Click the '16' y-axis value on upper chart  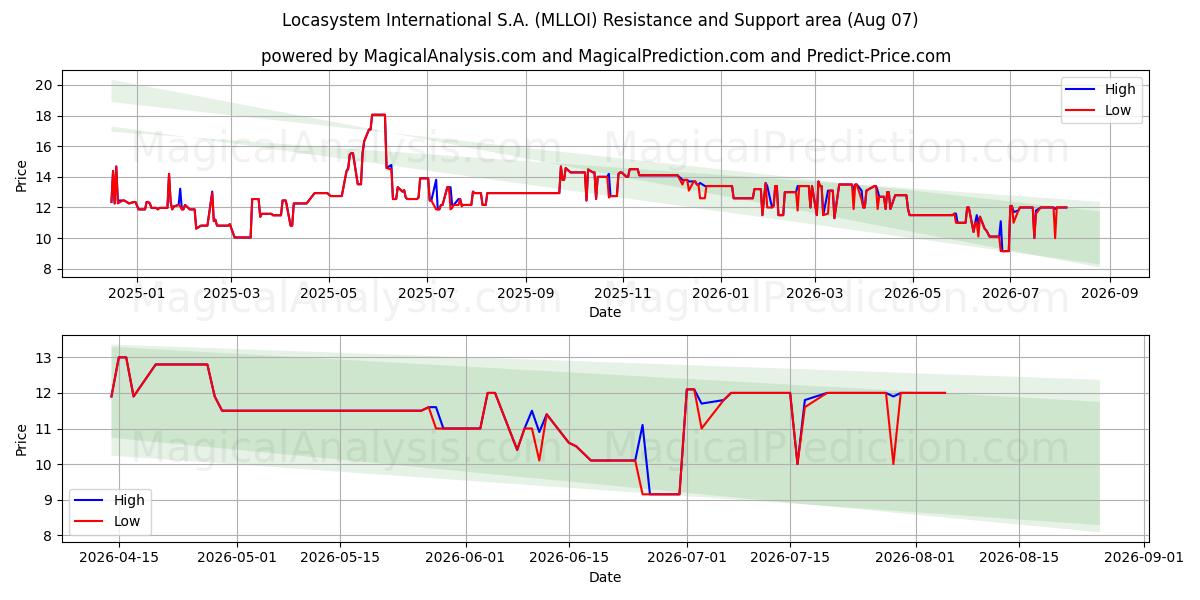pyautogui.click(x=46, y=147)
